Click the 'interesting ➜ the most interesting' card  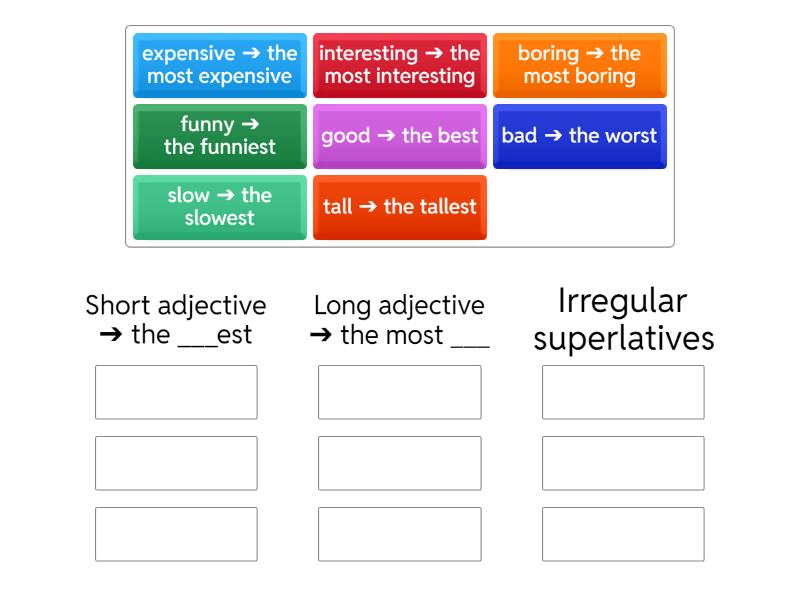point(400,66)
